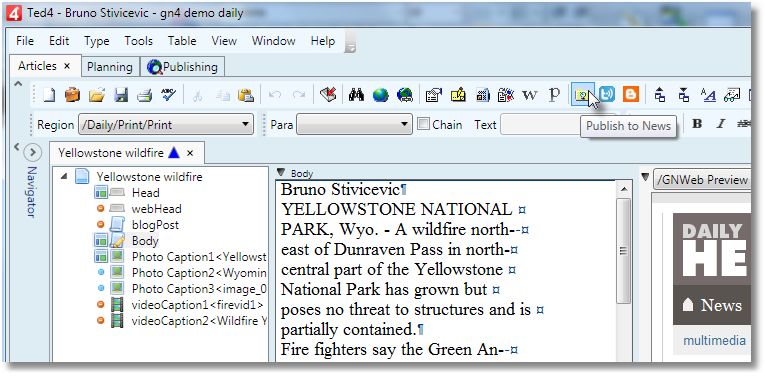Collapse the preview pane triangle
Viewport: 765px width, 376px height.
point(645,177)
